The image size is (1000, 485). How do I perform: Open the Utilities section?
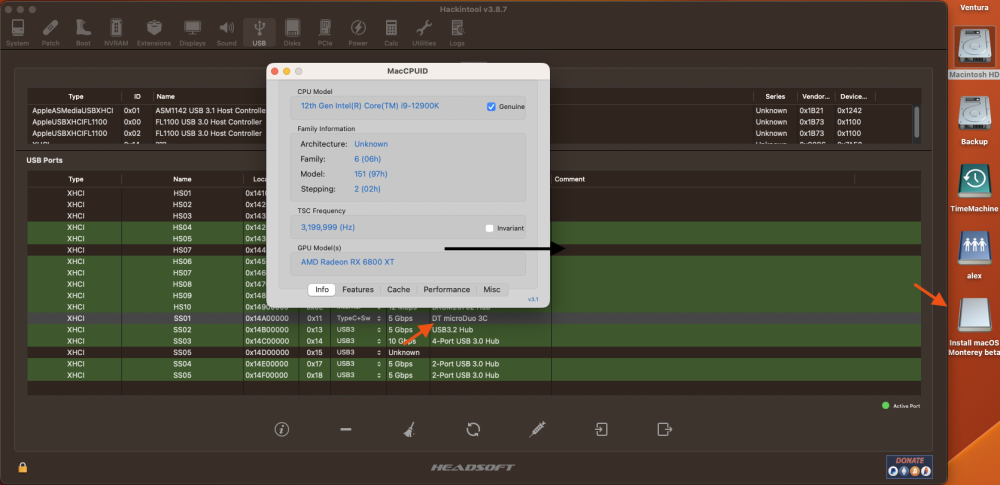(424, 33)
